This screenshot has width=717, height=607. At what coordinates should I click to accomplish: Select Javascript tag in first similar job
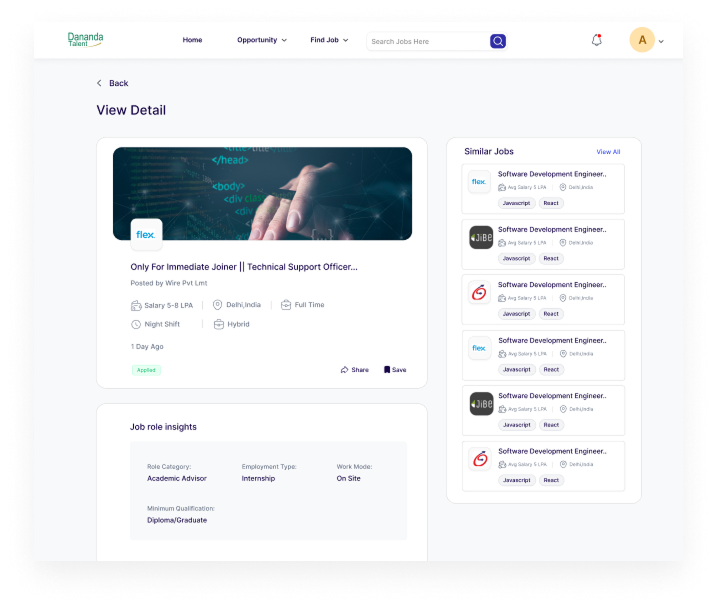[x=516, y=203]
